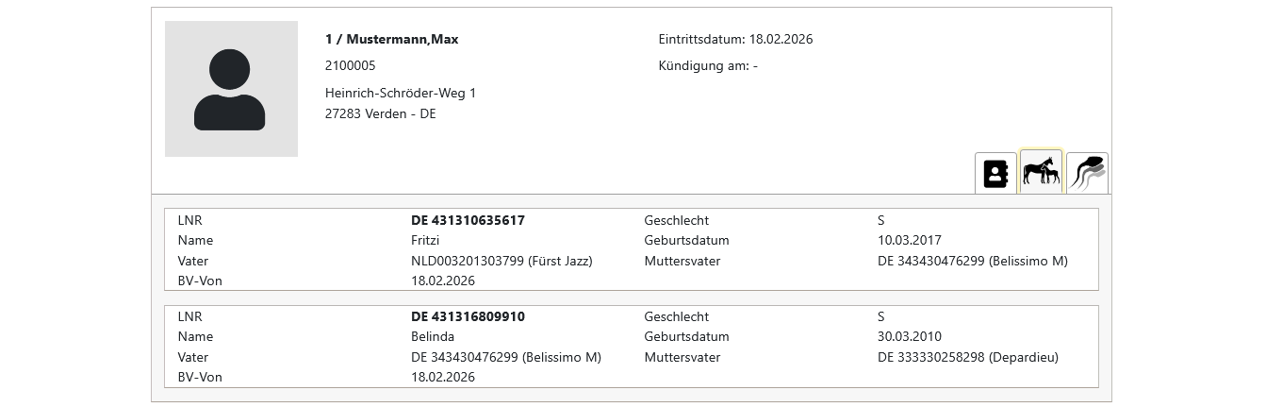Click the member name Mustermann,Max
This screenshot has height=412, width=1267.
391,40
